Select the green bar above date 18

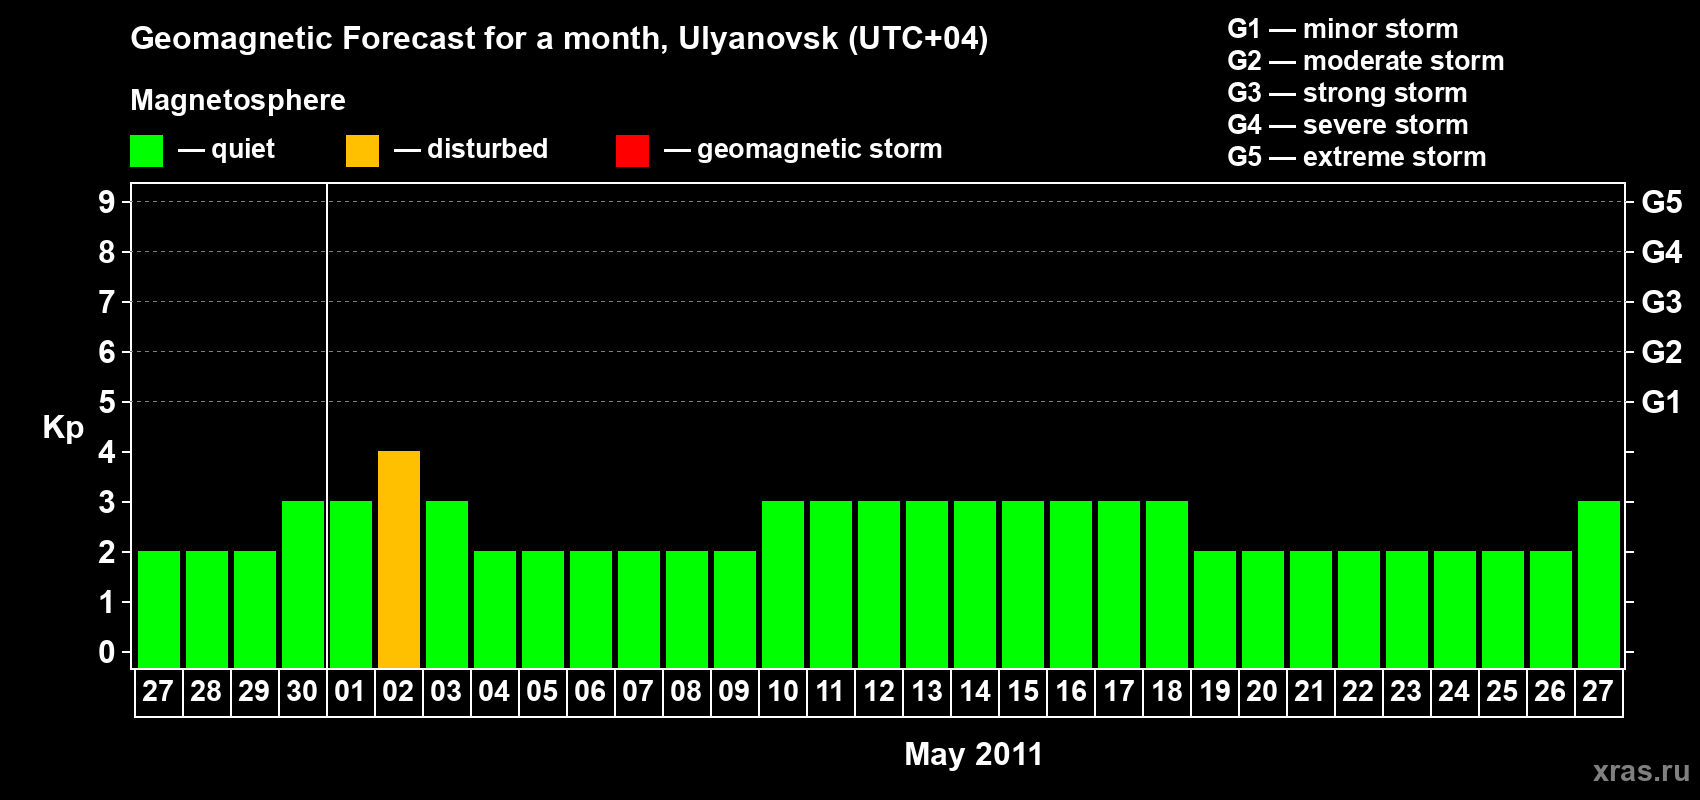(x=1167, y=584)
